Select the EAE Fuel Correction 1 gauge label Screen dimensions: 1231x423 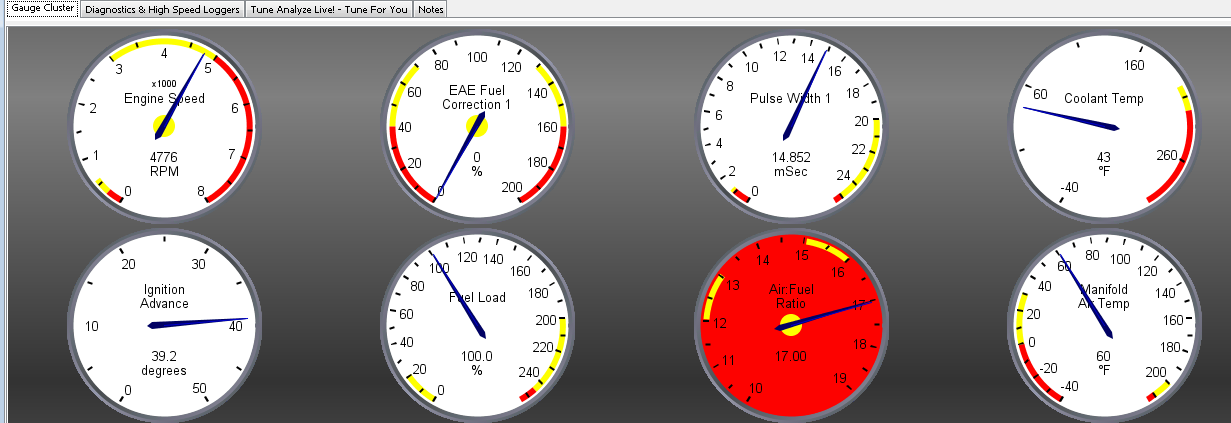pyautogui.click(x=477, y=97)
